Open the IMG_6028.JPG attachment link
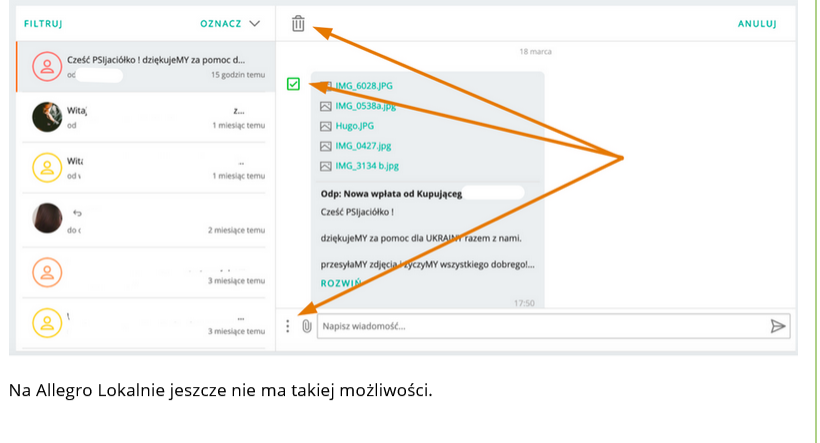This screenshot has width=820, height=443. point(363,86)
